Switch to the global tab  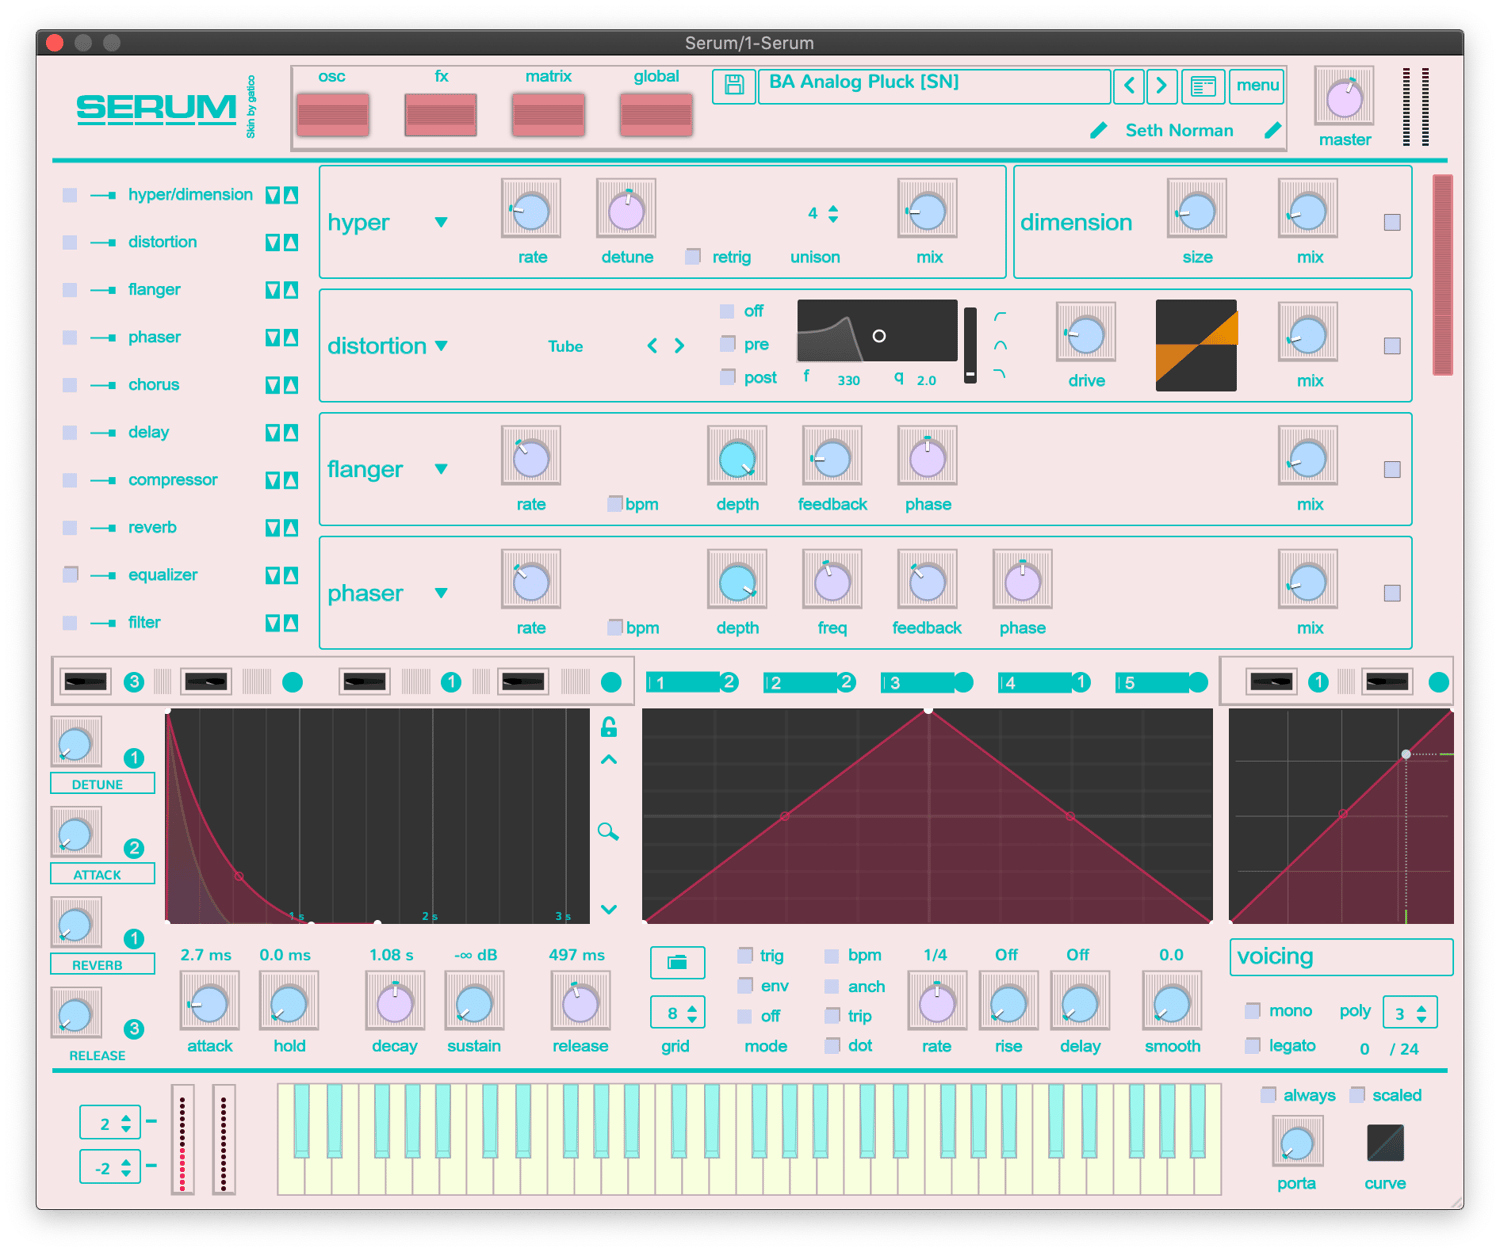pyautogui.click(x=656, y=114)
